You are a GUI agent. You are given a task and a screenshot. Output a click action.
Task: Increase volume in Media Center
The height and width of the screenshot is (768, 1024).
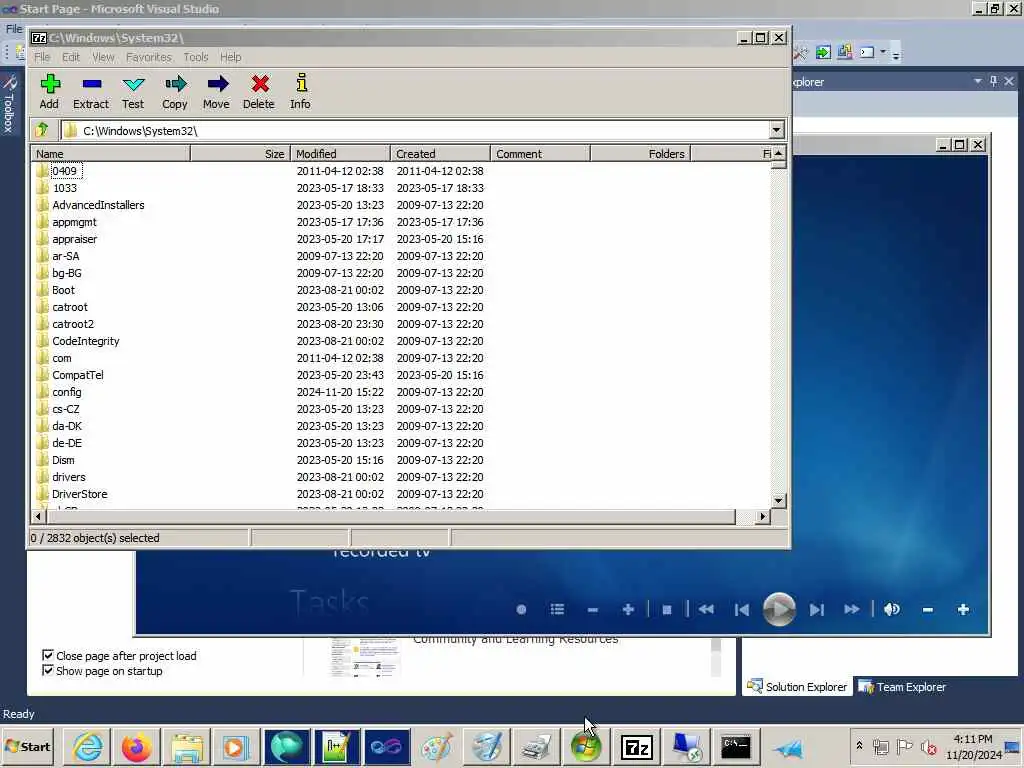point(963,609)
